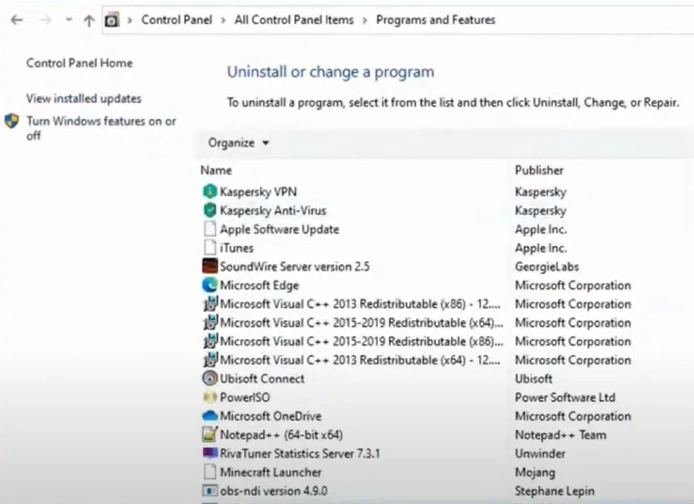This screenshot has height=504, width=694.
Task: Select Notepad++ (64-bit x64) entry
Action: point(281,435)
